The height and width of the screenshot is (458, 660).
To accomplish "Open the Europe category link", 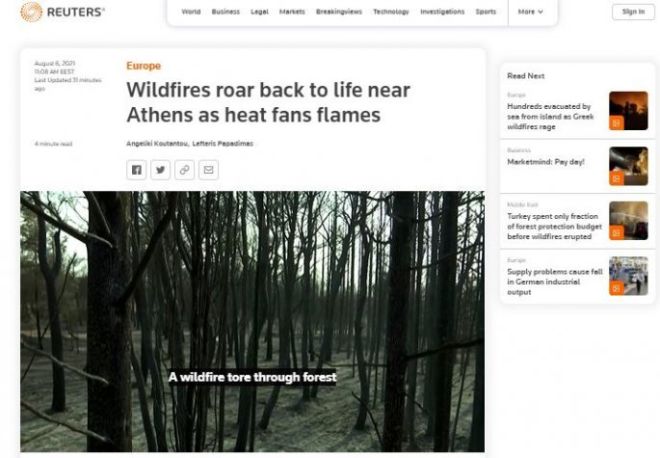I will 144,66.
